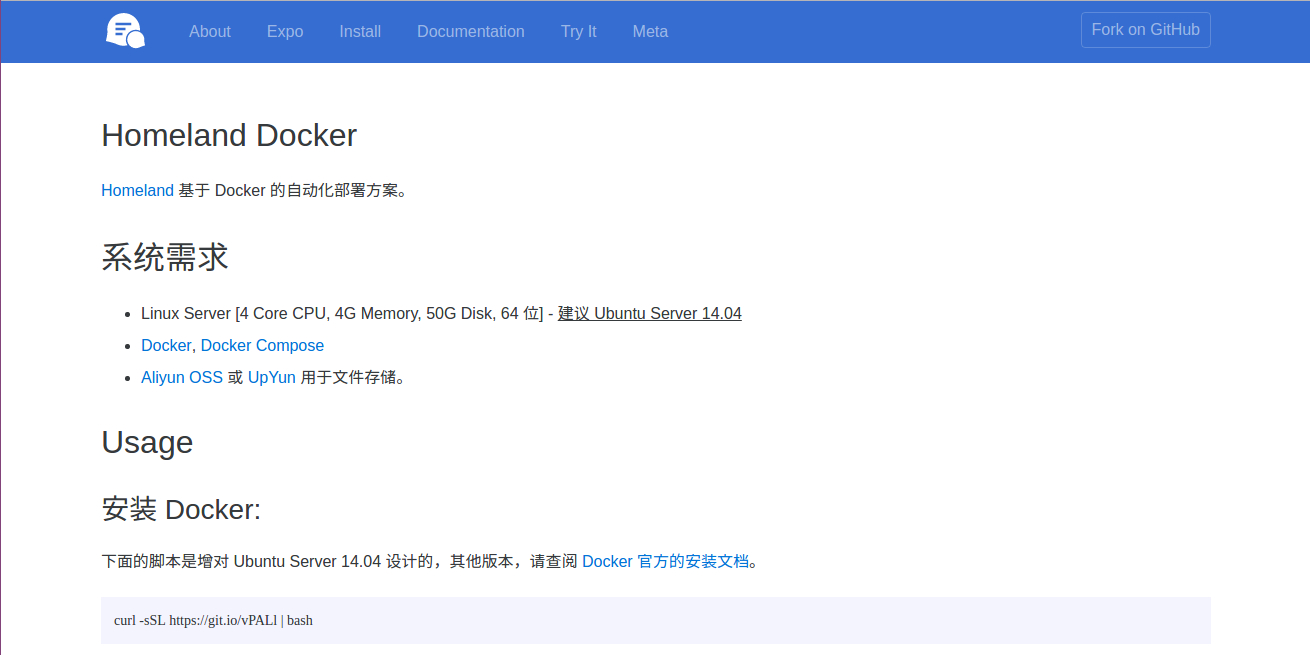Click the Homeland chat bubble logo
This screenshot has width=1310, height=655.
click(125, 31)
